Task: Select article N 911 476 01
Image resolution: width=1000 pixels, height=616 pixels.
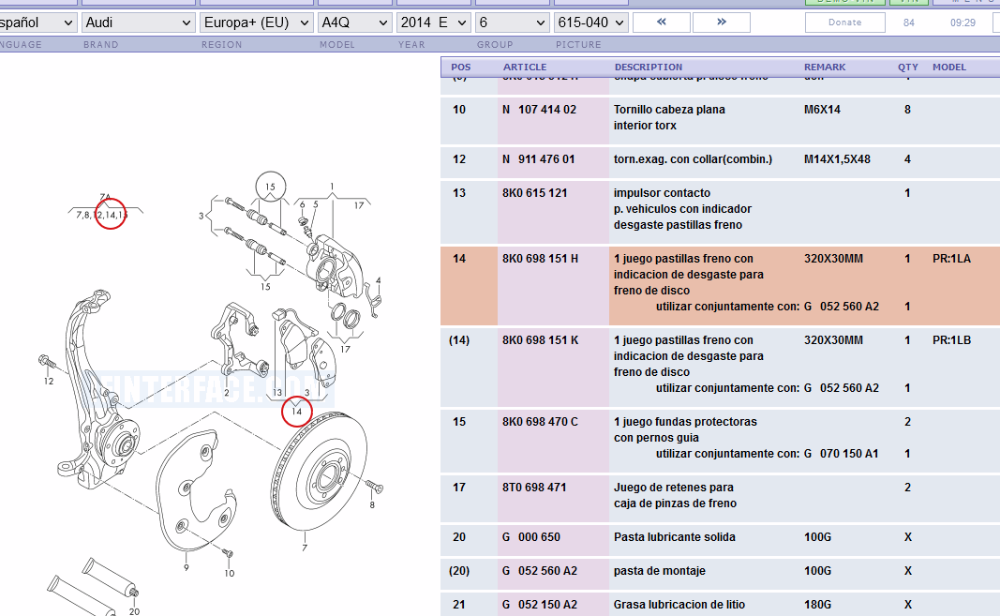Action: coord(538,159)
